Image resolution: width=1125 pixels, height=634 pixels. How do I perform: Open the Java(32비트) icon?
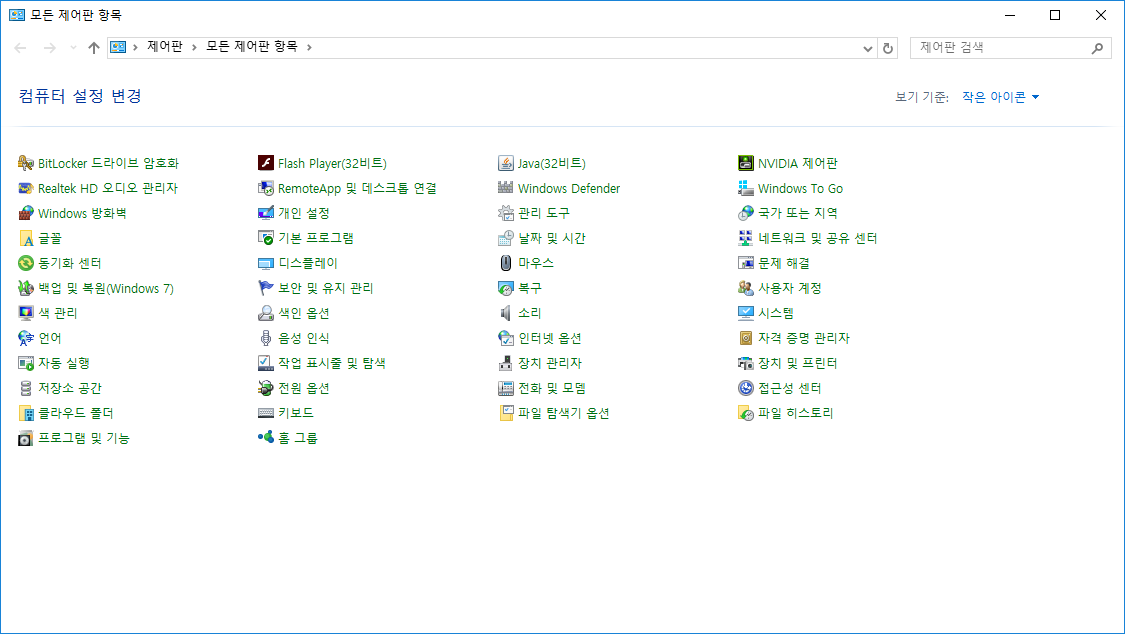tap(506, 164)
